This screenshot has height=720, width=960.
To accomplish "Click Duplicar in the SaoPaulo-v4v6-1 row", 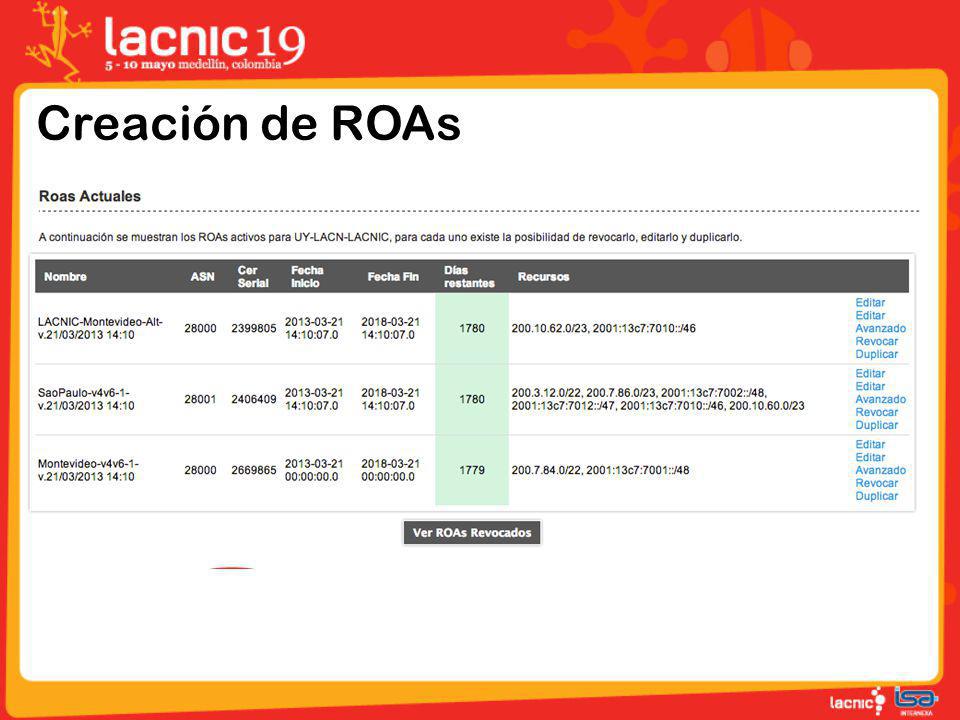I will coord(876,425).
